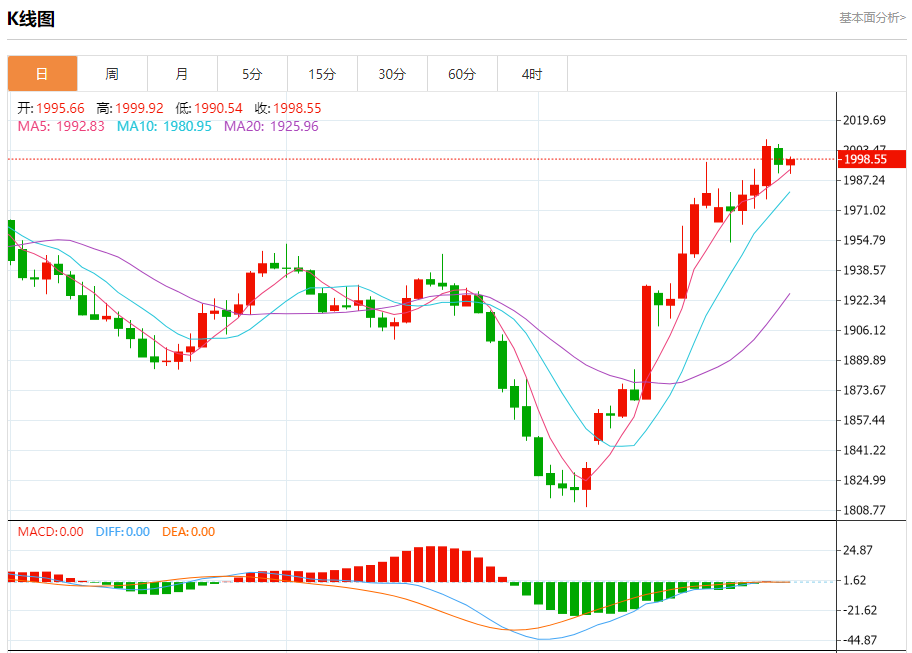Open the 15分 interval tab
This screenshot has height=653, width=912.
pos(322,74)
